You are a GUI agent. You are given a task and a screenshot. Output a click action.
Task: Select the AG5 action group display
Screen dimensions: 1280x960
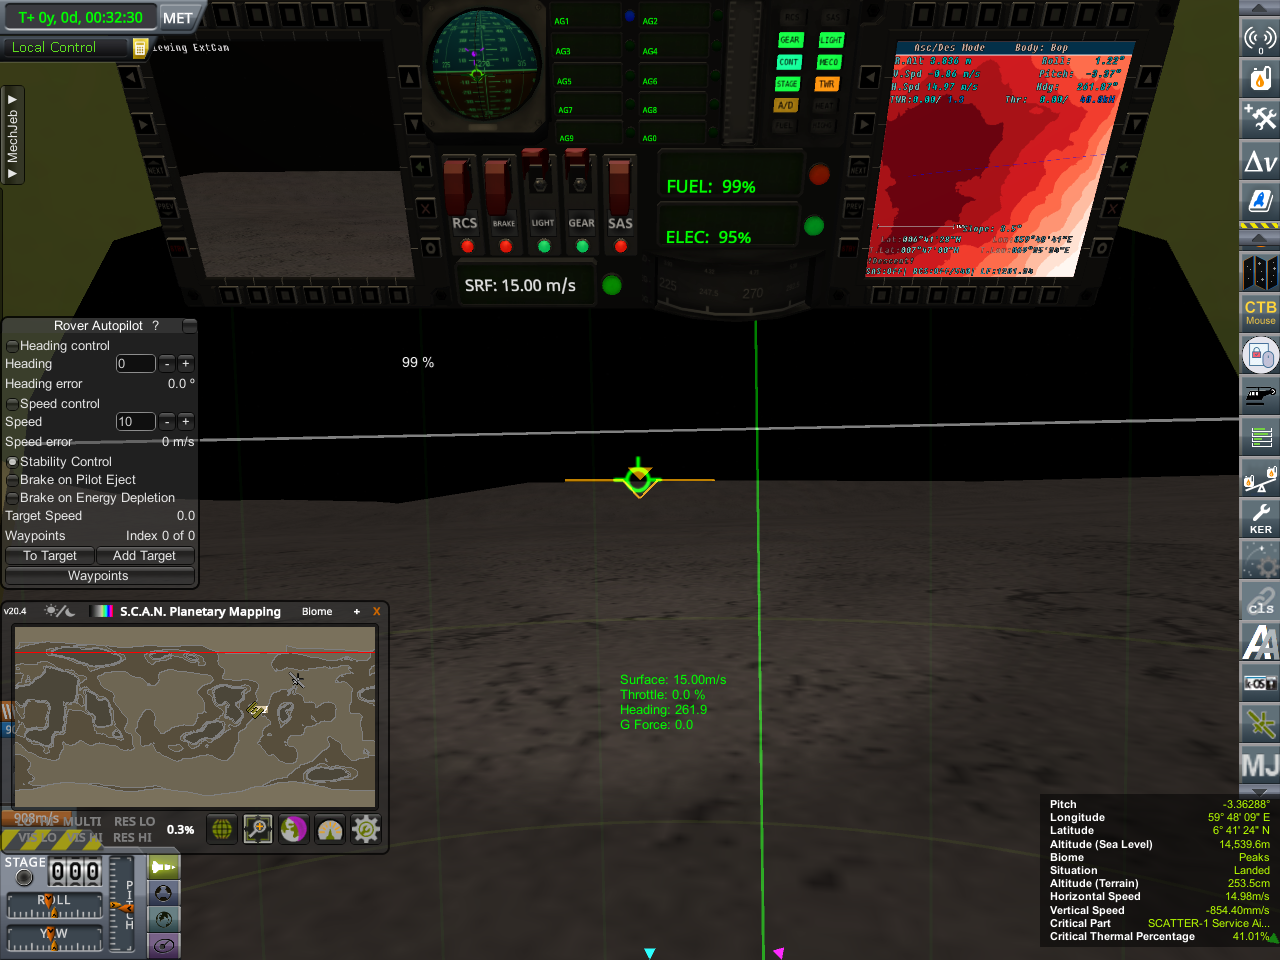(x=588, y=80)
